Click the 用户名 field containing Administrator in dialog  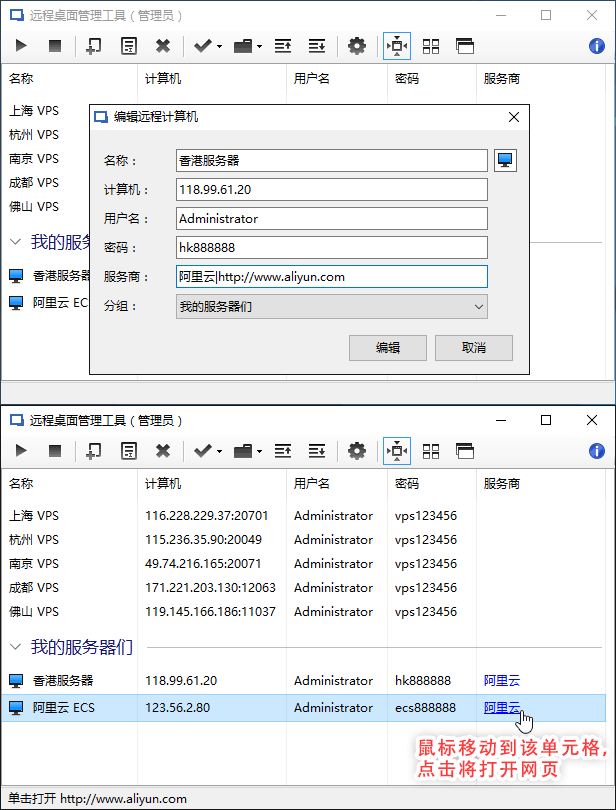tap(331, 218)
